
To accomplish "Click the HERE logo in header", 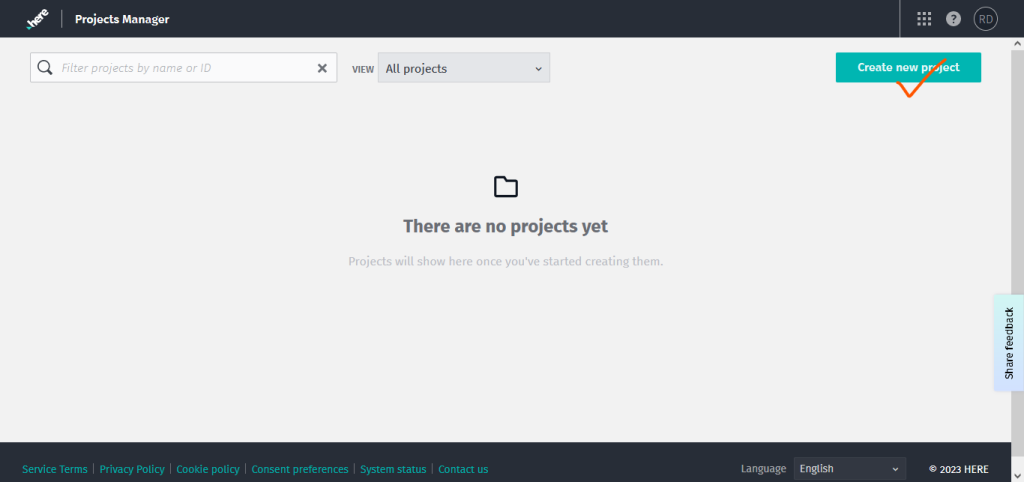I will 37,18.
